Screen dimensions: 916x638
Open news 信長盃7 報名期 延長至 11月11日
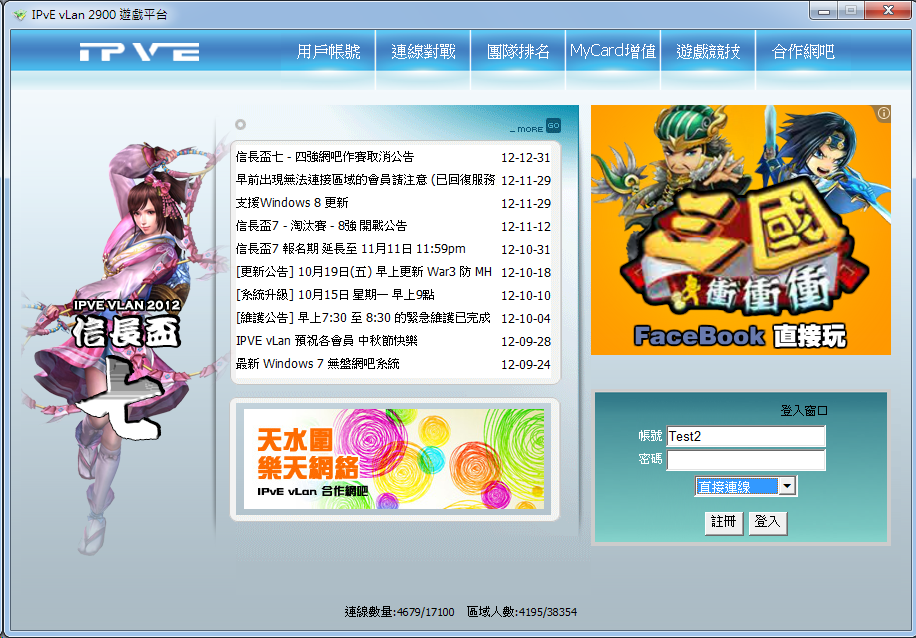point(351,249)
